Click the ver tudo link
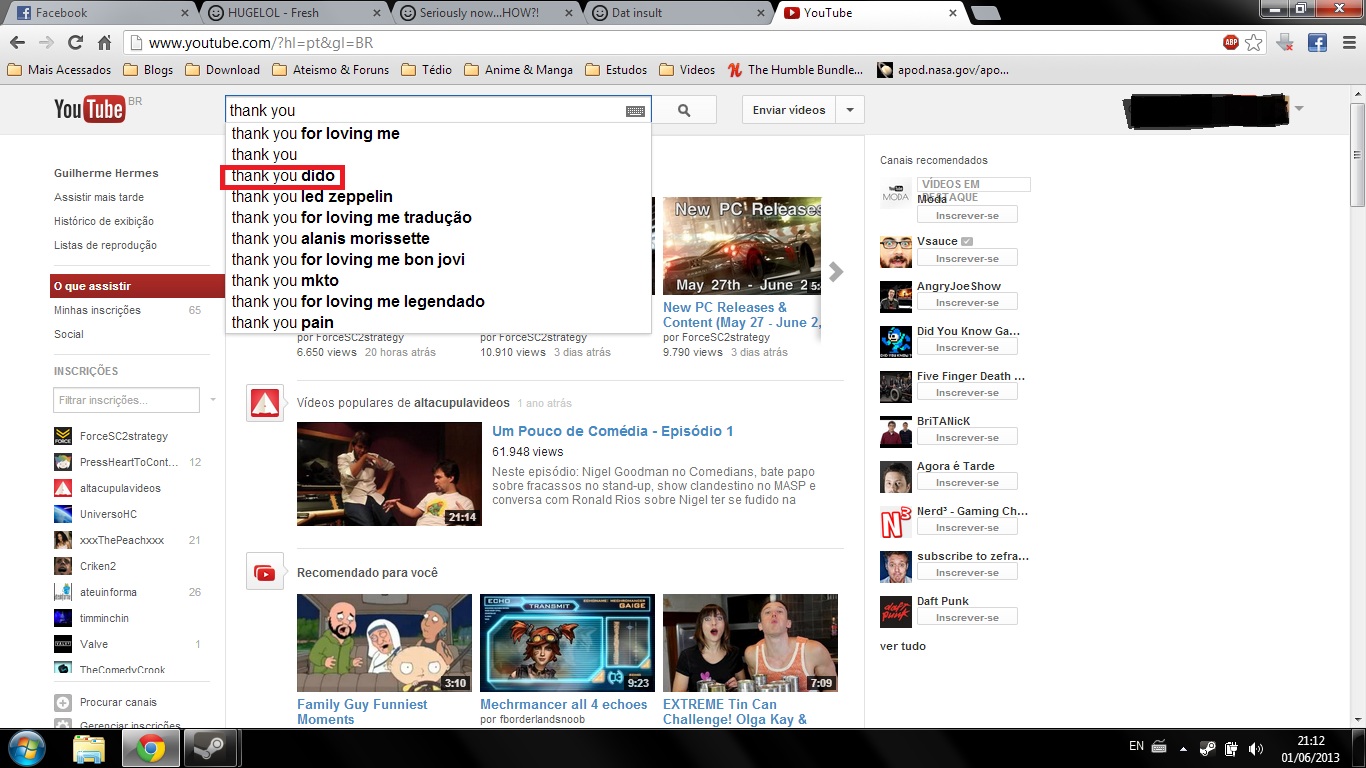Viewport: 1366px width, 768px height. (x=903, y=646)
